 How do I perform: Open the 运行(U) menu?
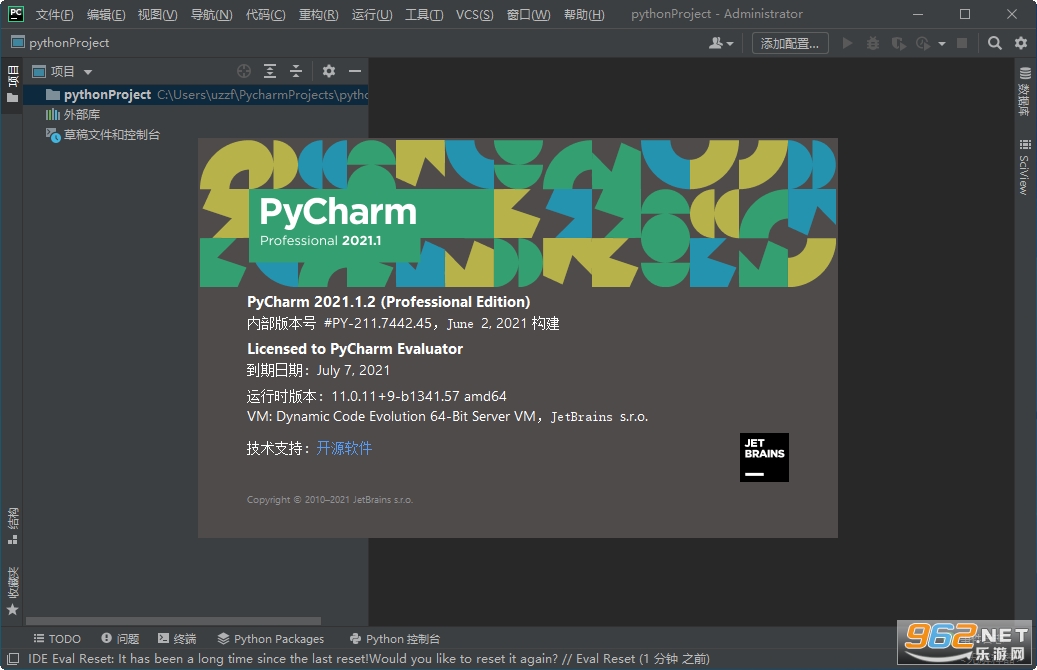coord(372,15)
